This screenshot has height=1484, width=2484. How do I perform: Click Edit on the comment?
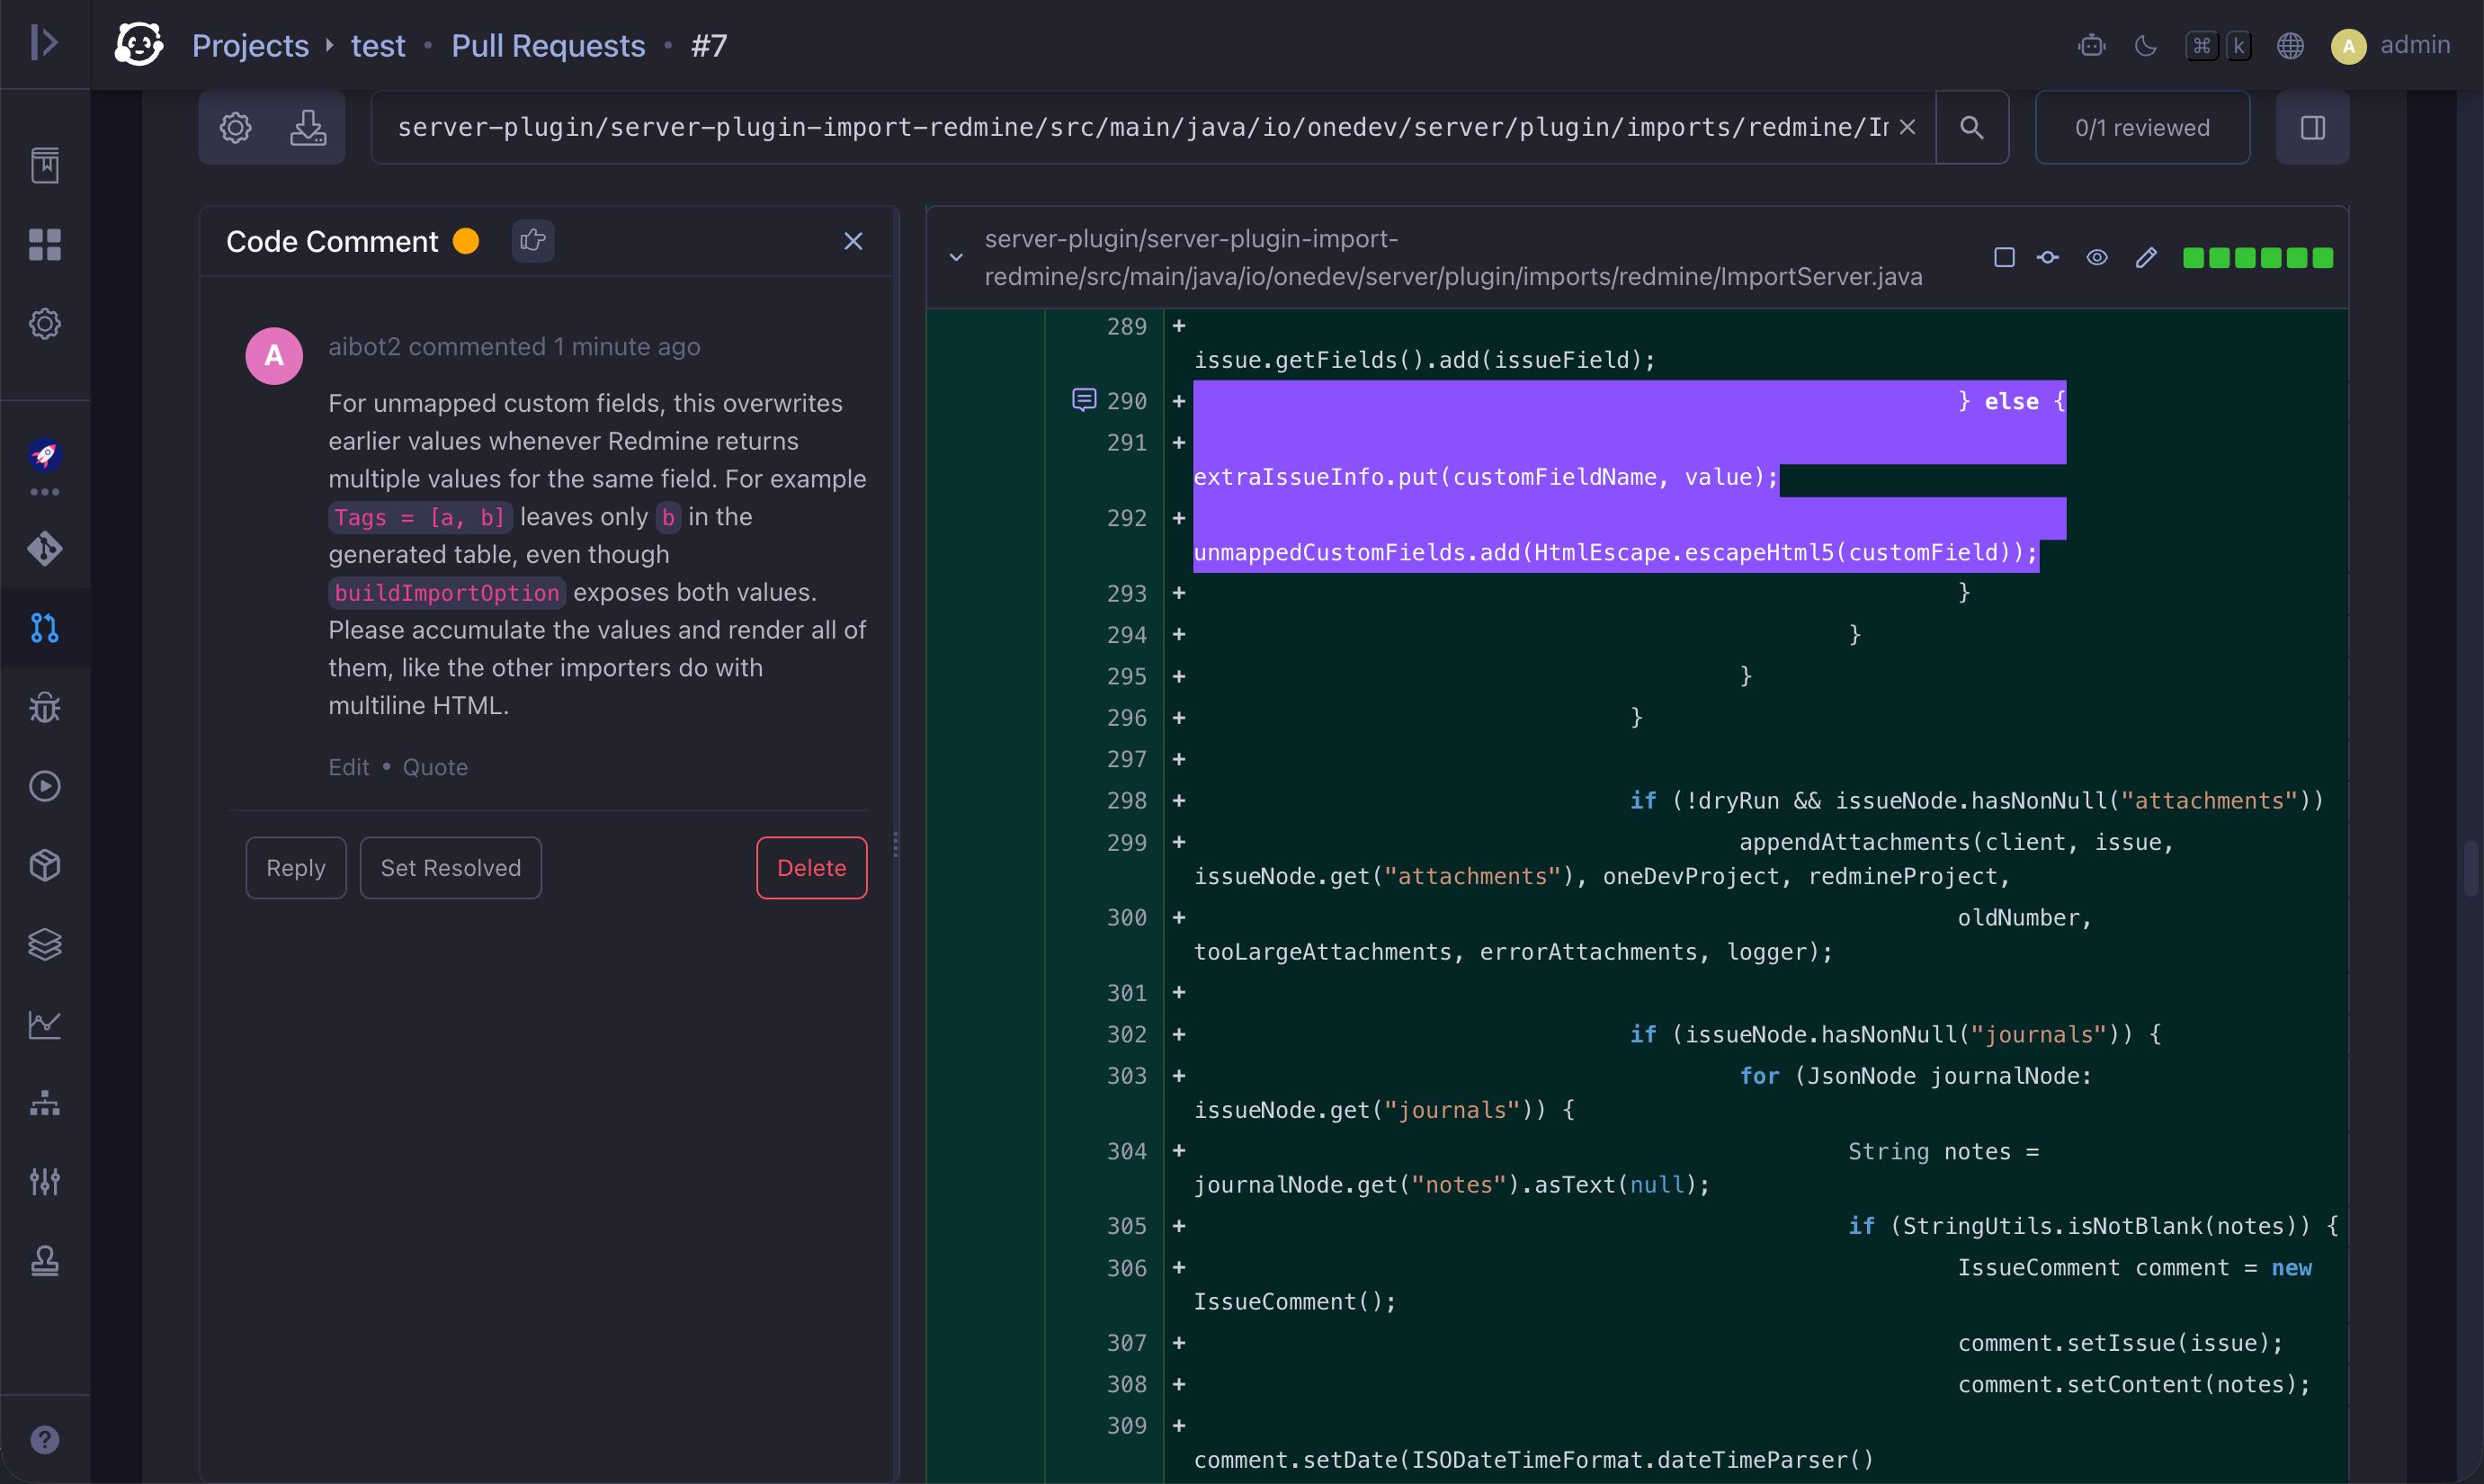pos(349,767)
